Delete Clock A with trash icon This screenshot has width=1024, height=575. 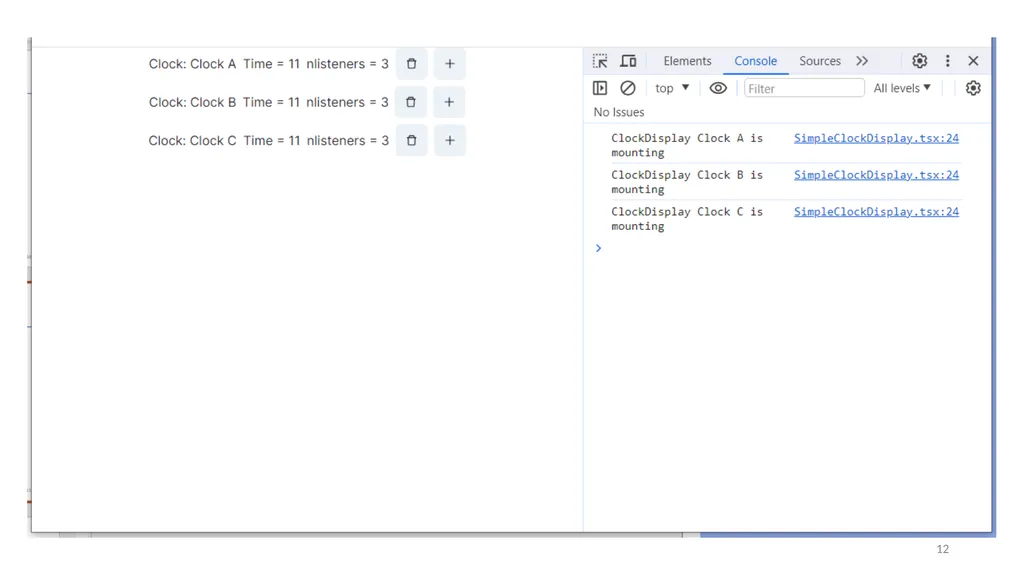[411, 64]
